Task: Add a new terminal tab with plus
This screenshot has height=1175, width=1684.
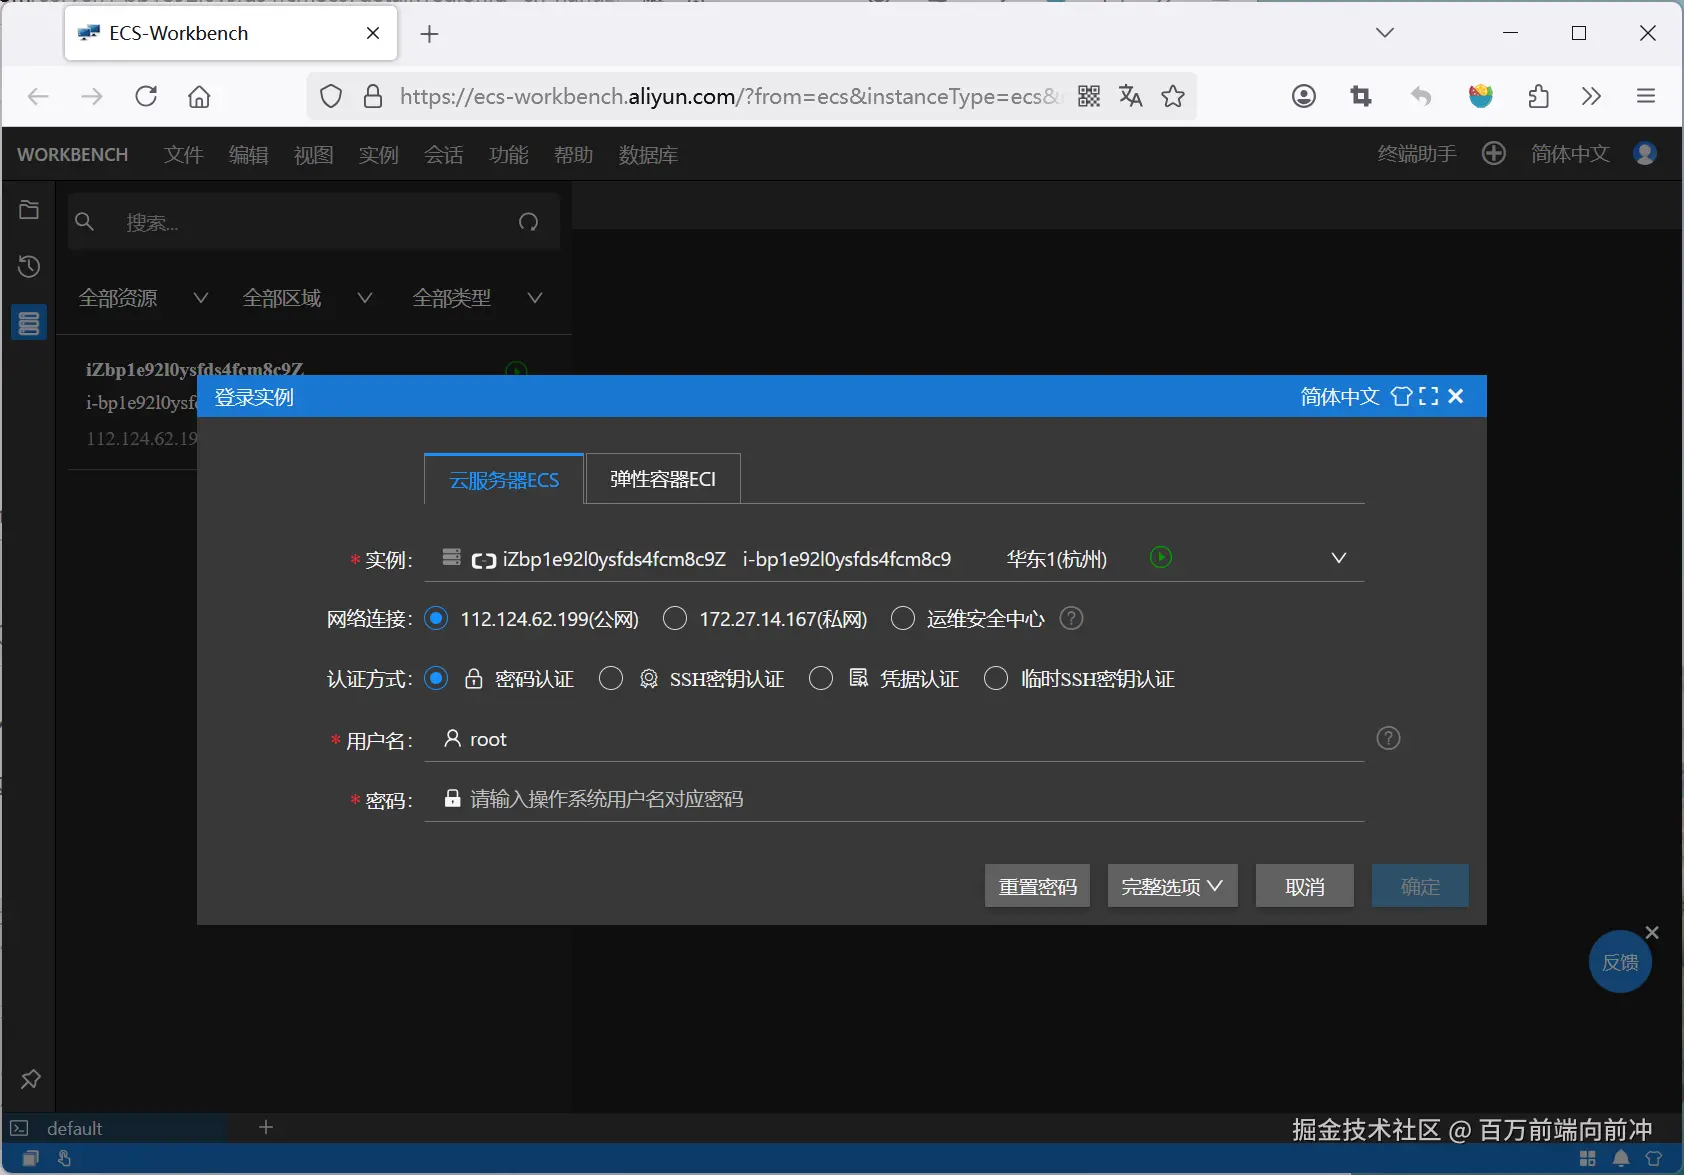Action: (x=266, y=1127)
